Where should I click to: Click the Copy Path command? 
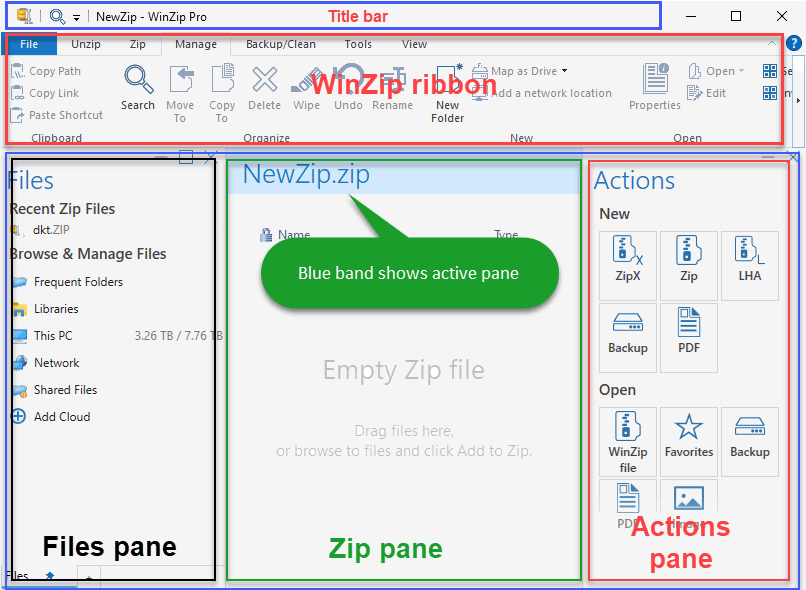(x=46, y=71)
